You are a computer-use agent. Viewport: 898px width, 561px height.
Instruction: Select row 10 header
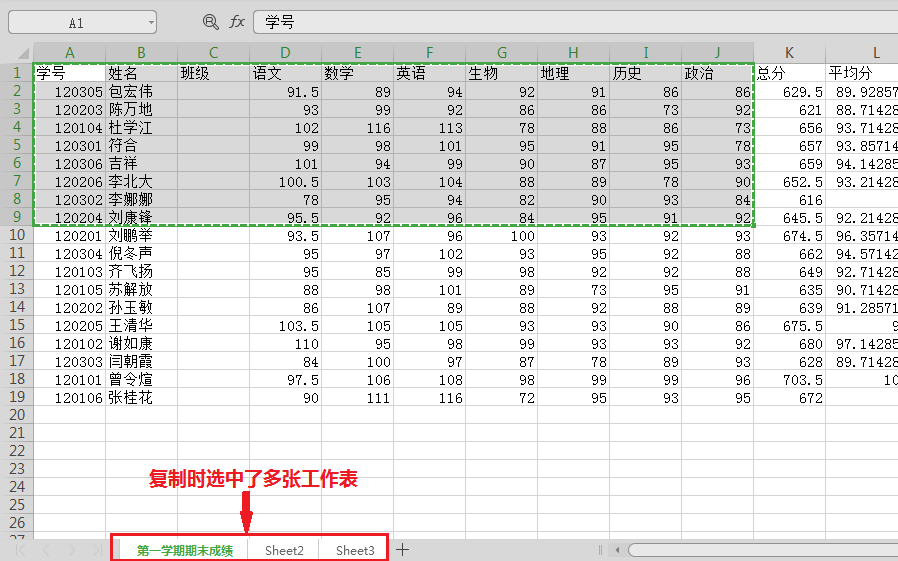17,235
